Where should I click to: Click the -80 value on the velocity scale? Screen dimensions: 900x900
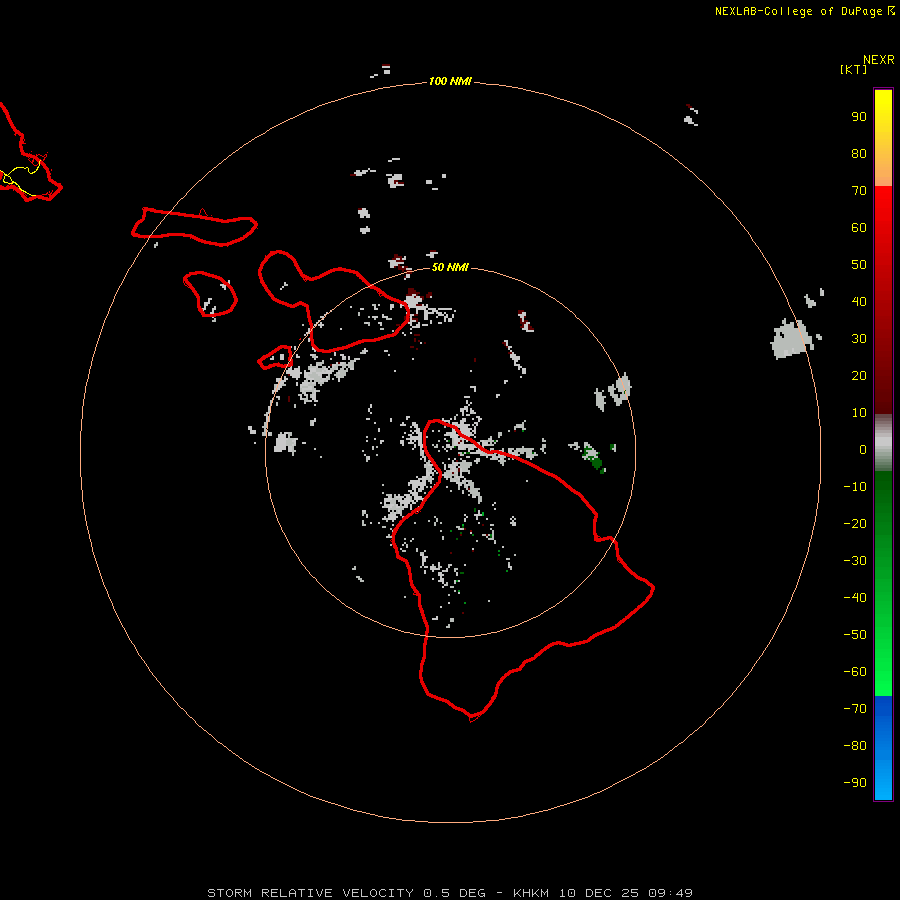pyautogui.click(x=855, y=746)
